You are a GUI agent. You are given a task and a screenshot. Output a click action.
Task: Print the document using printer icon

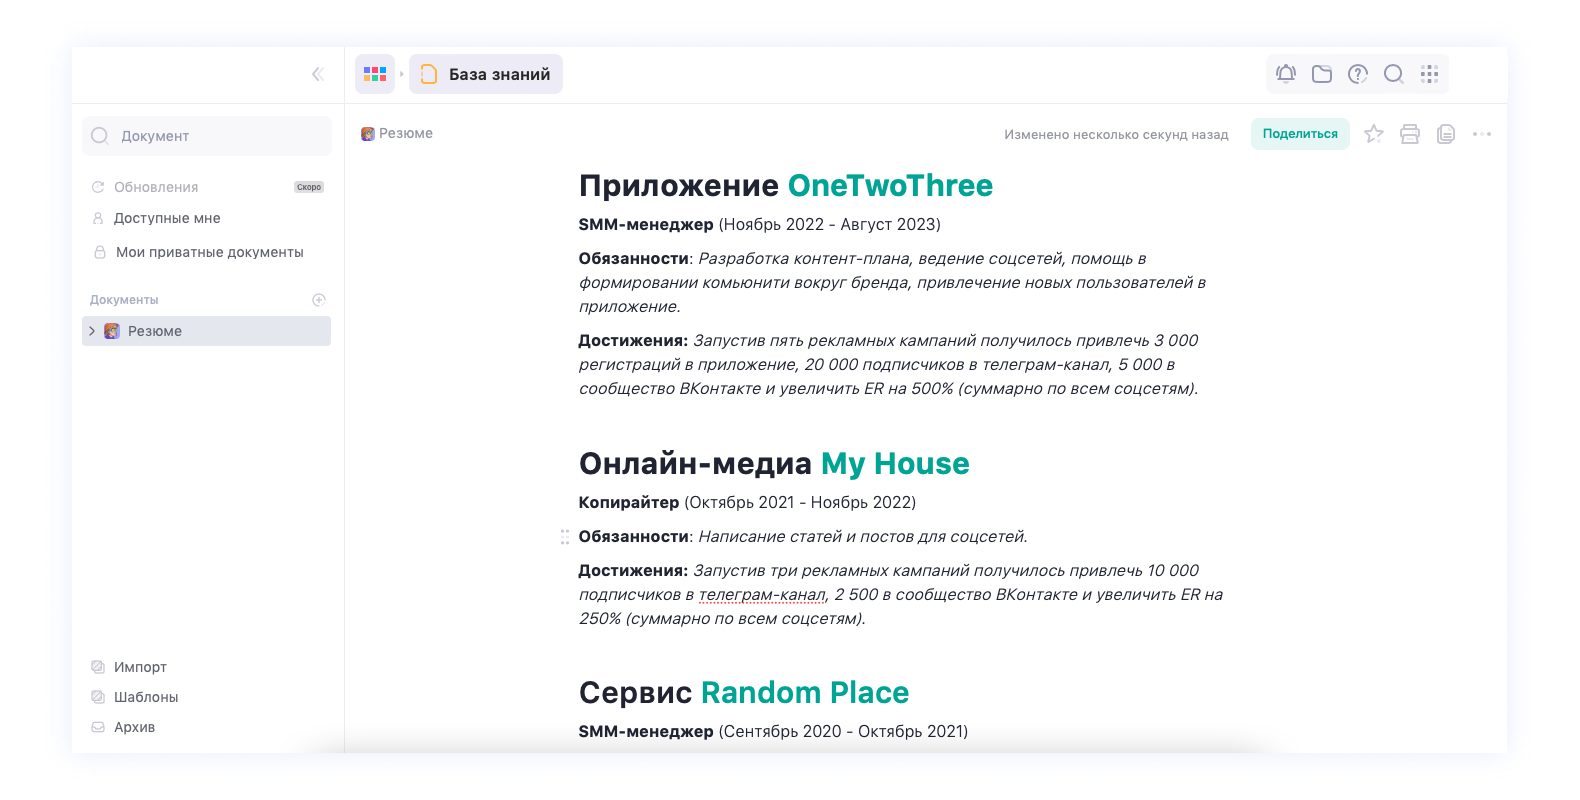[1410, 134]
